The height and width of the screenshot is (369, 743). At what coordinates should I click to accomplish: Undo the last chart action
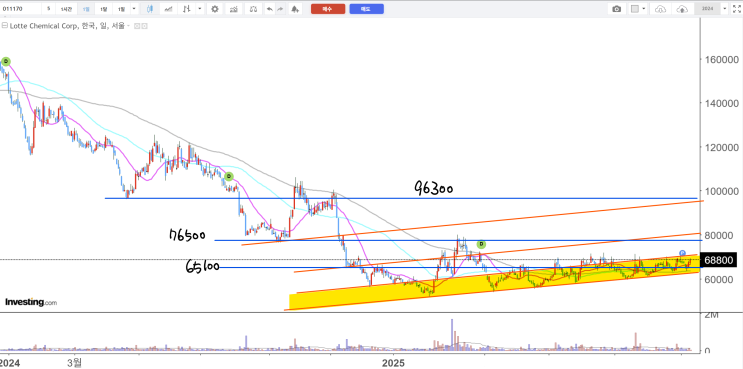pos(269,9)
